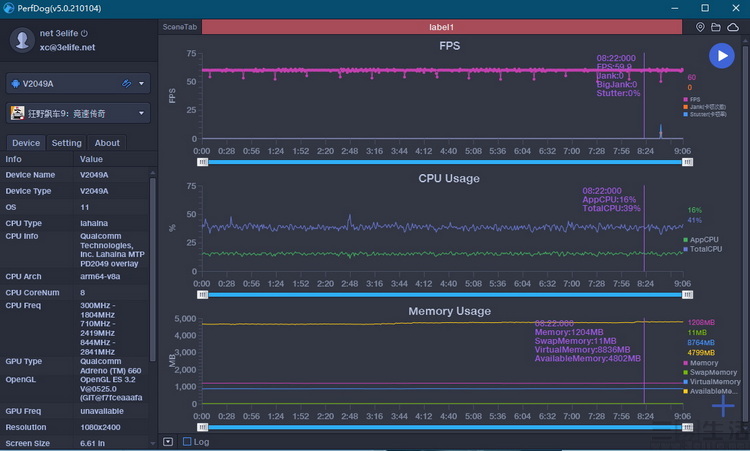The image size is (750, 451).
Task: Click the scroll-down arrow of device info list
Action: pyautogui.click(x=153, y=444)
